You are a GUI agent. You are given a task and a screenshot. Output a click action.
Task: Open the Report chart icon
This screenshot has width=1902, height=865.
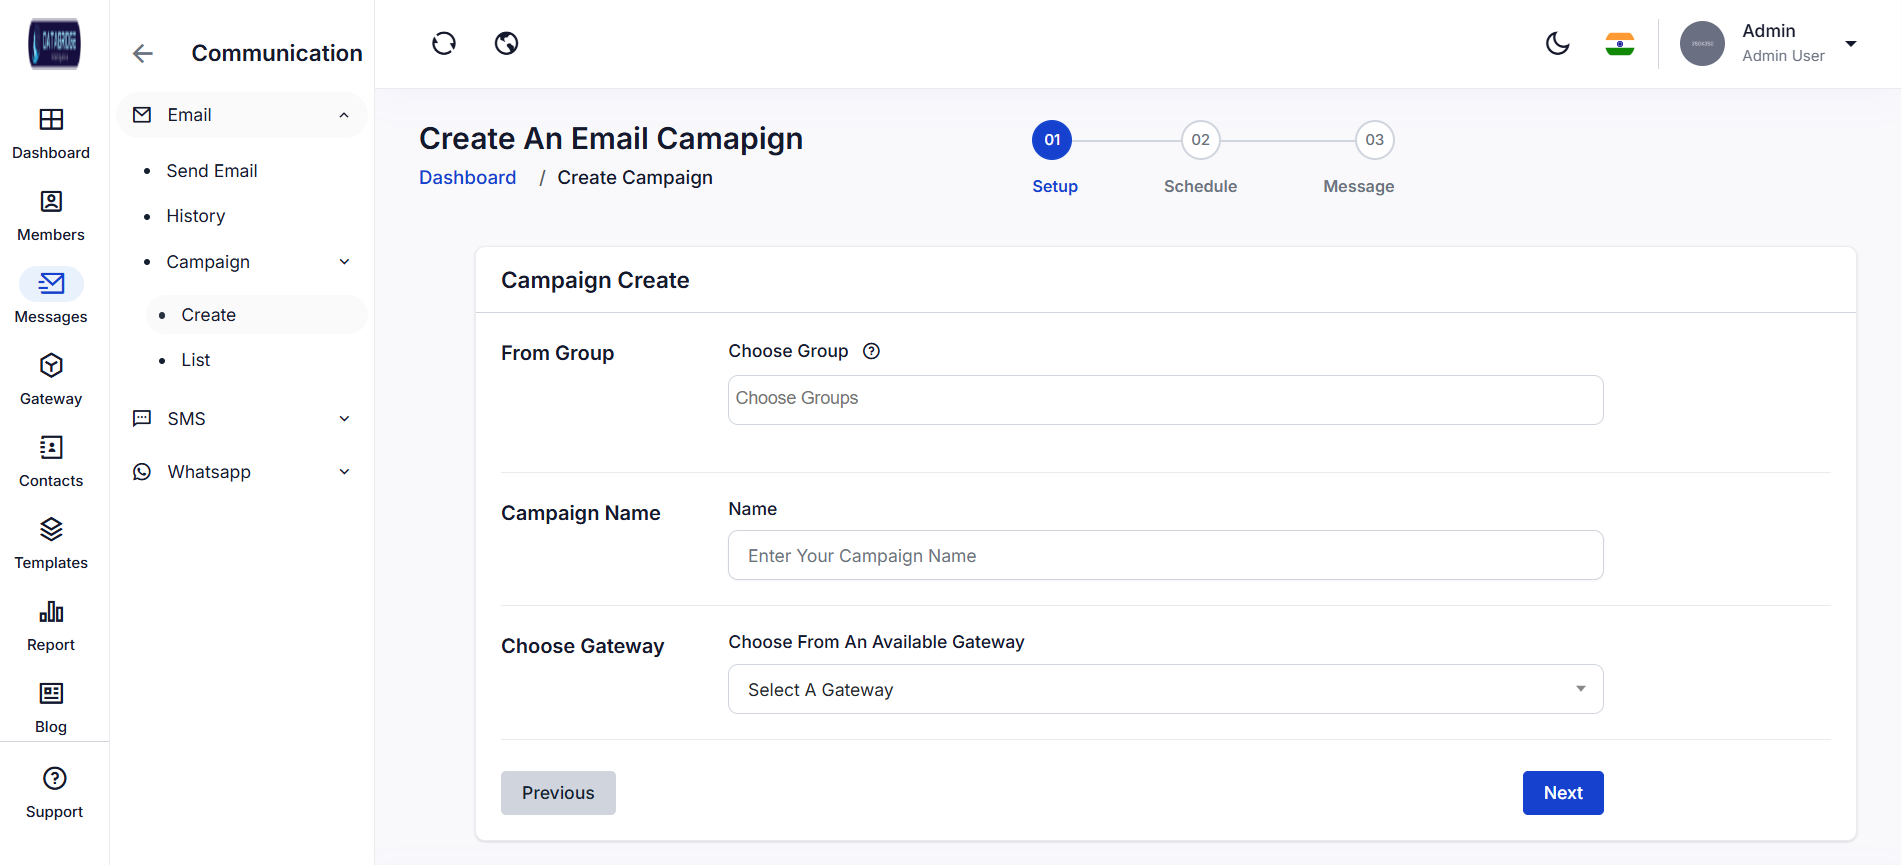pos(51,613)
